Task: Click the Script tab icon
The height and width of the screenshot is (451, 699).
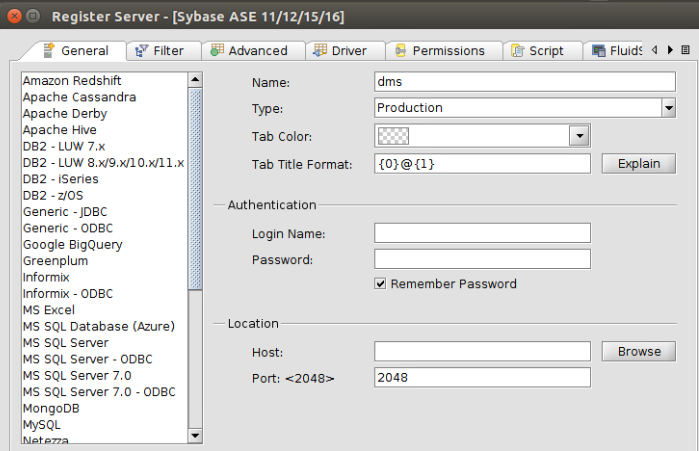Action: point(518,50)
